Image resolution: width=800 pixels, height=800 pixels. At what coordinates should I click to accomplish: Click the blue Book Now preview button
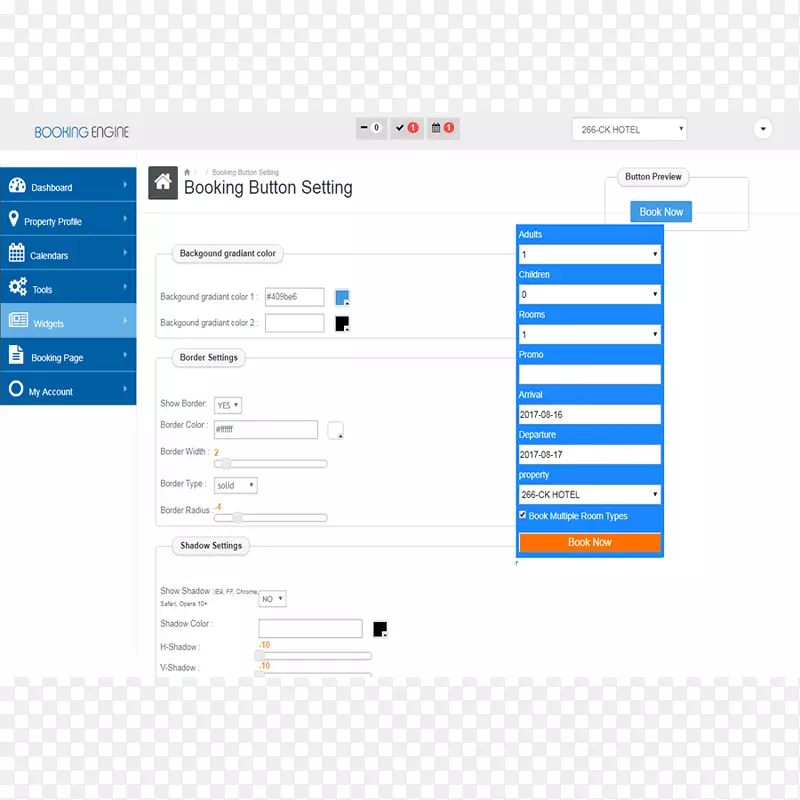[661, 212]
